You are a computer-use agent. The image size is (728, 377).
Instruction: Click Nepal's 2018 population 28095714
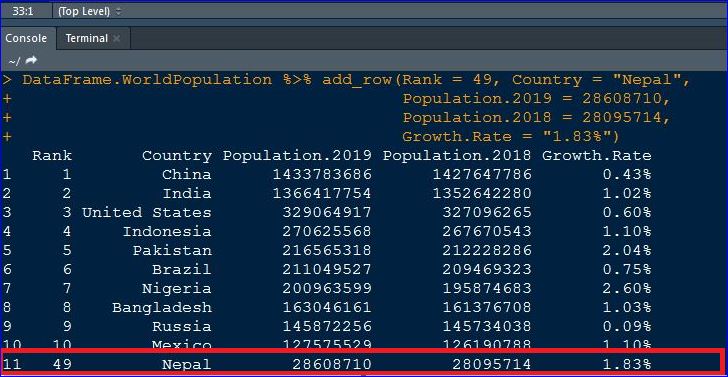pos(492,364)
